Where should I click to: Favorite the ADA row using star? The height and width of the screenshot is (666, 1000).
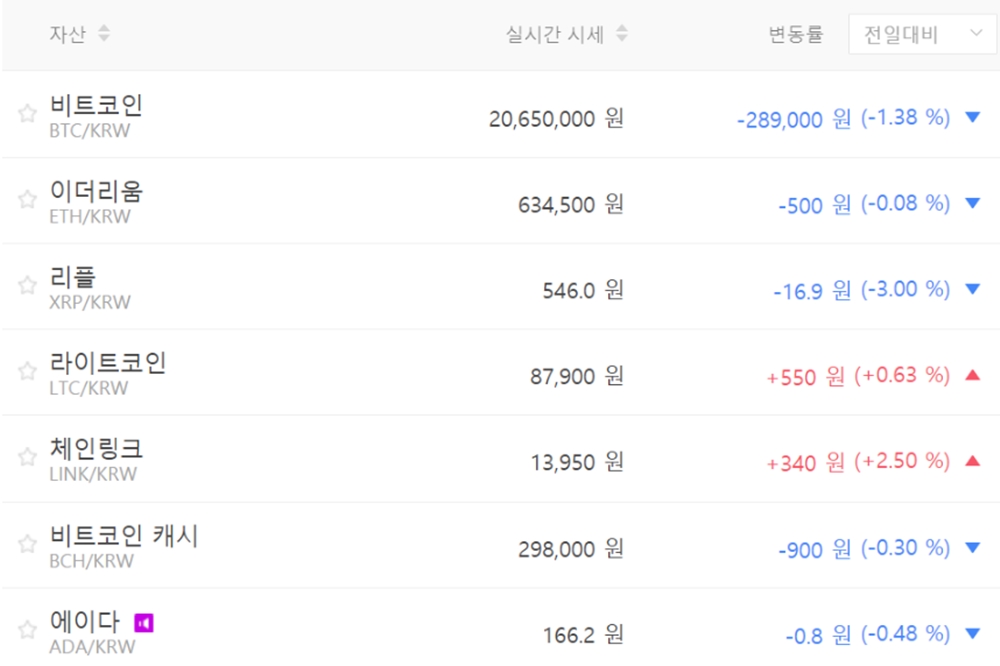tap(27, 631)
